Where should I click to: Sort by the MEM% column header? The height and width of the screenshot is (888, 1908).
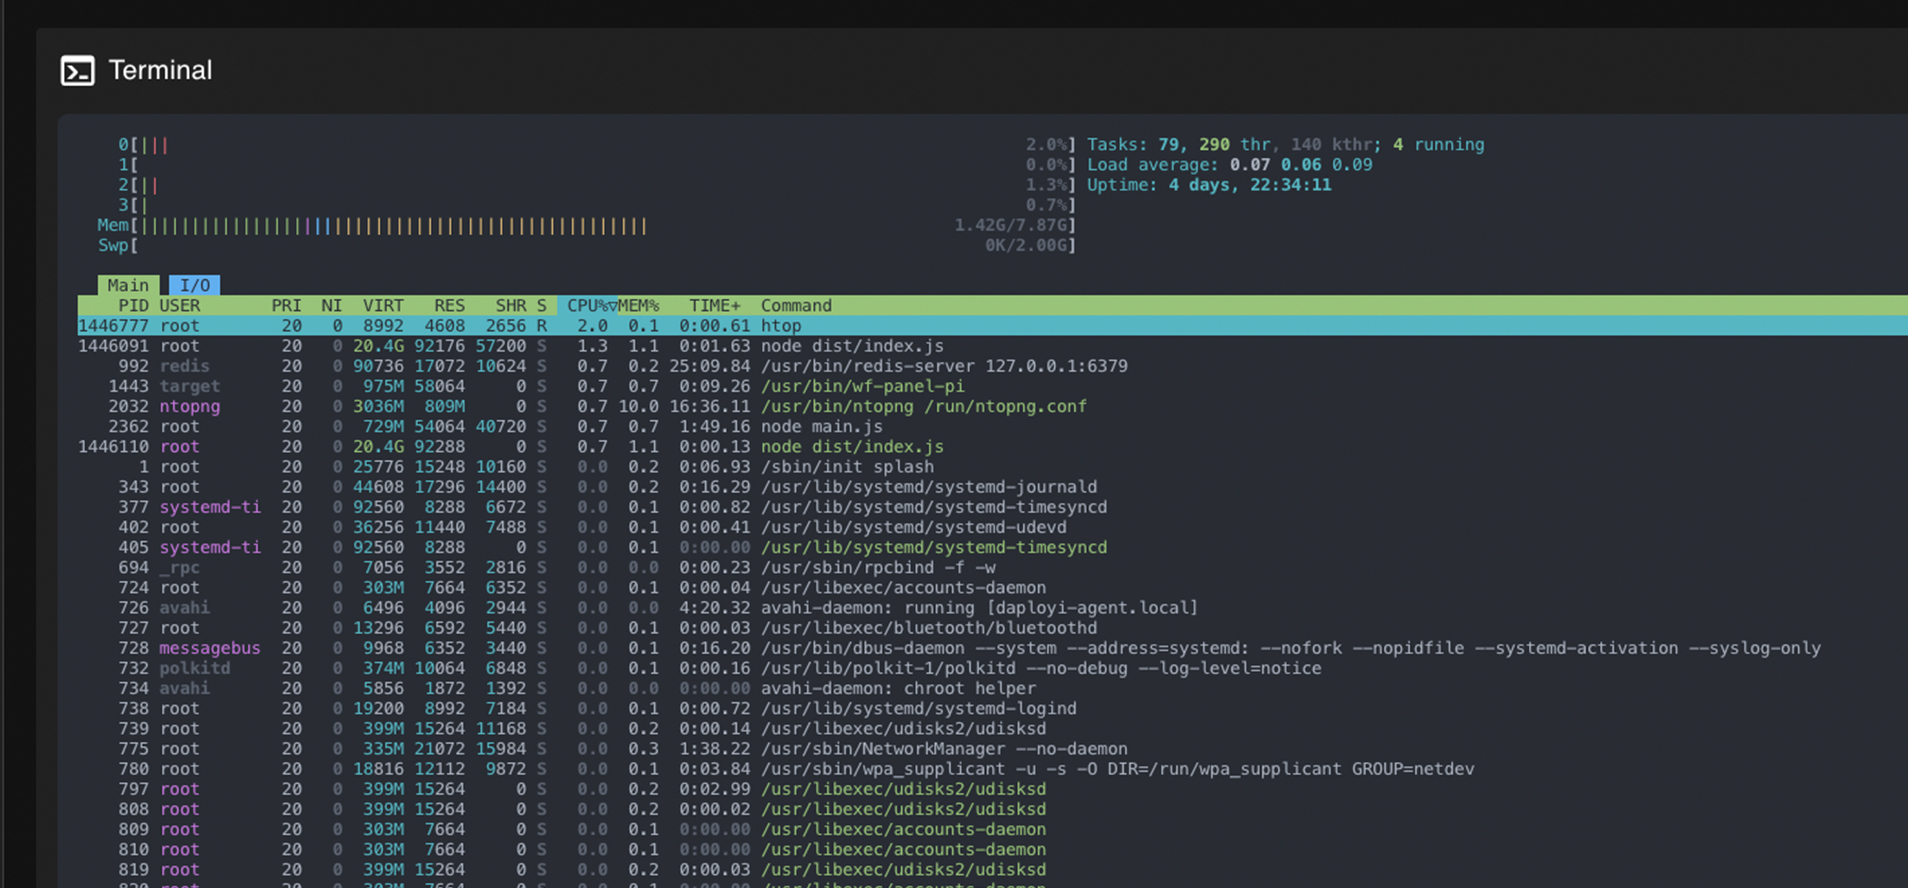tap(638, 305)
